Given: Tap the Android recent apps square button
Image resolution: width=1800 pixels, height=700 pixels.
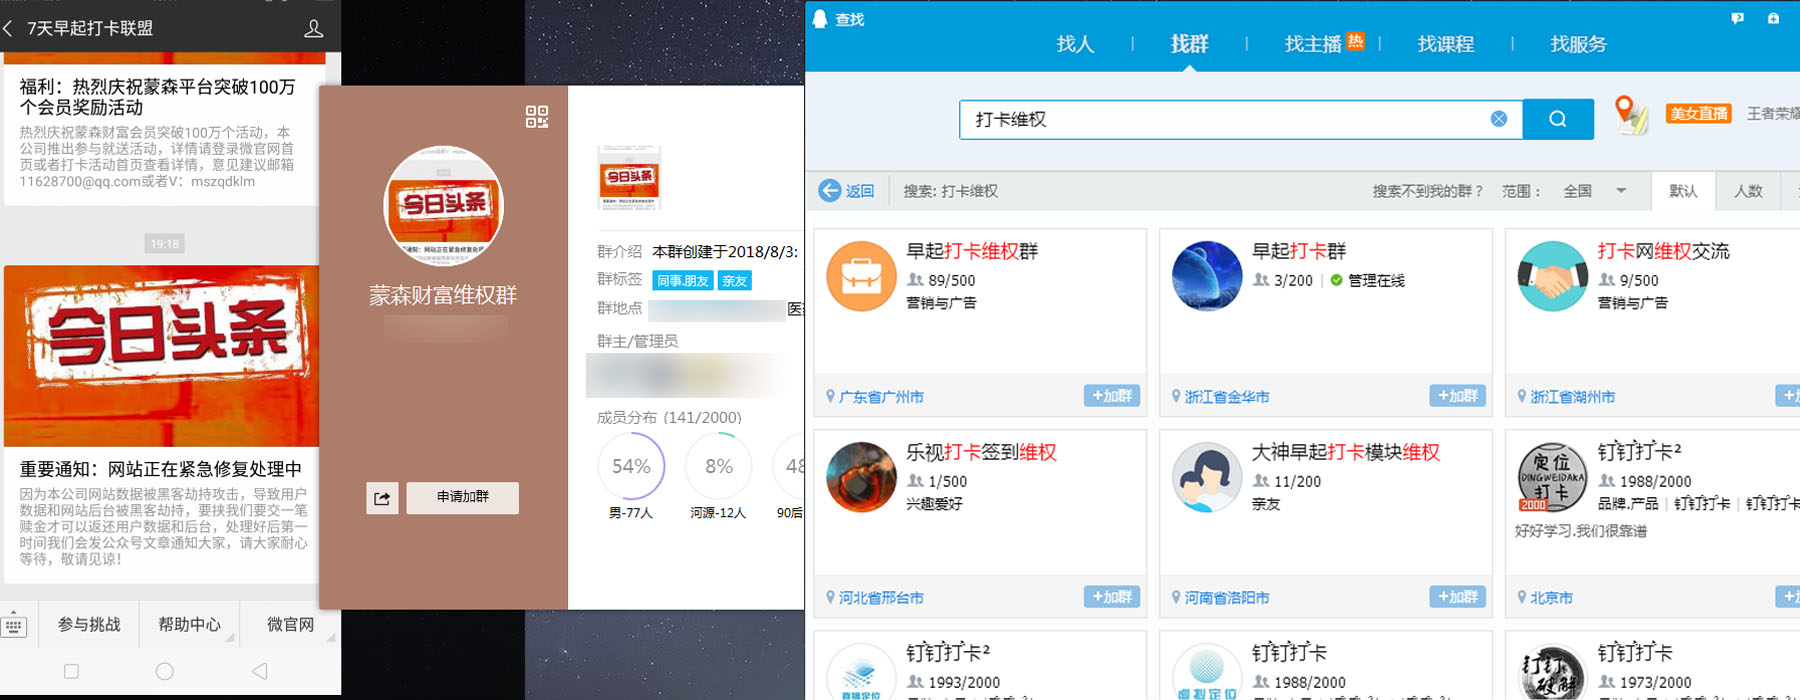Looking at the screenshot, I should point(71,672).
